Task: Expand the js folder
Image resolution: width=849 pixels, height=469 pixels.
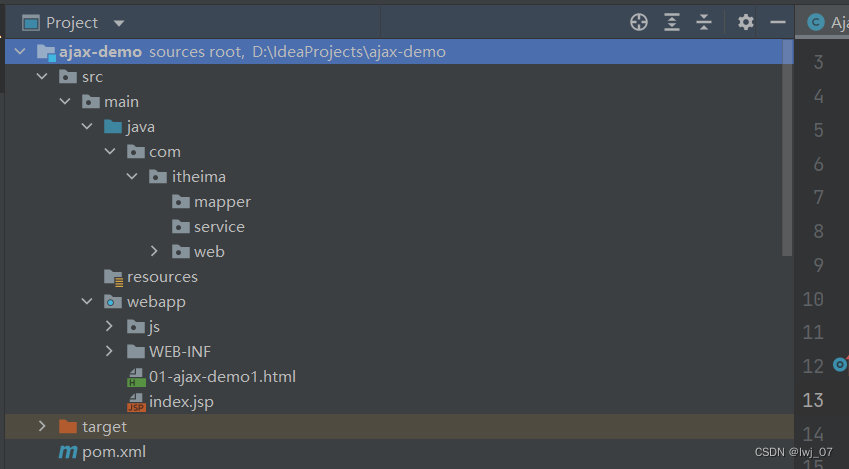Action: (x=110, y=327)
